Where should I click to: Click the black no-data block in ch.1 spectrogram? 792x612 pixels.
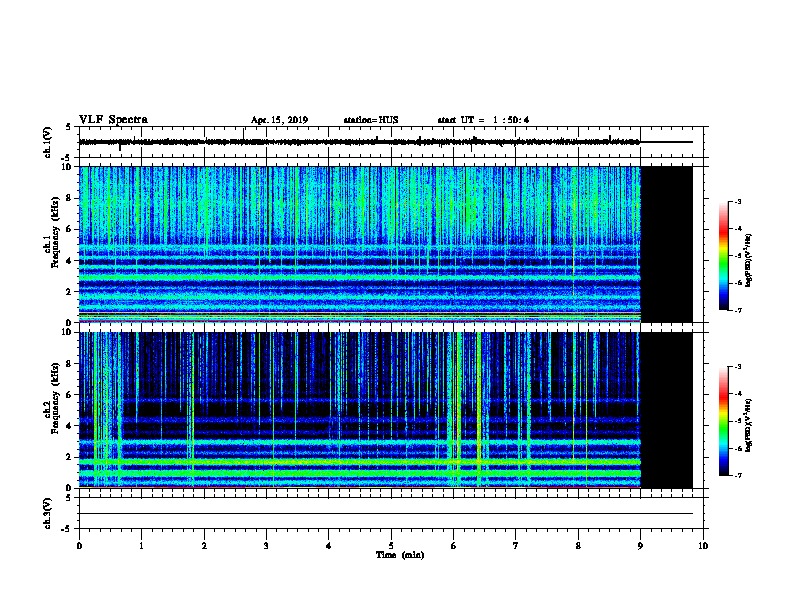667,244
